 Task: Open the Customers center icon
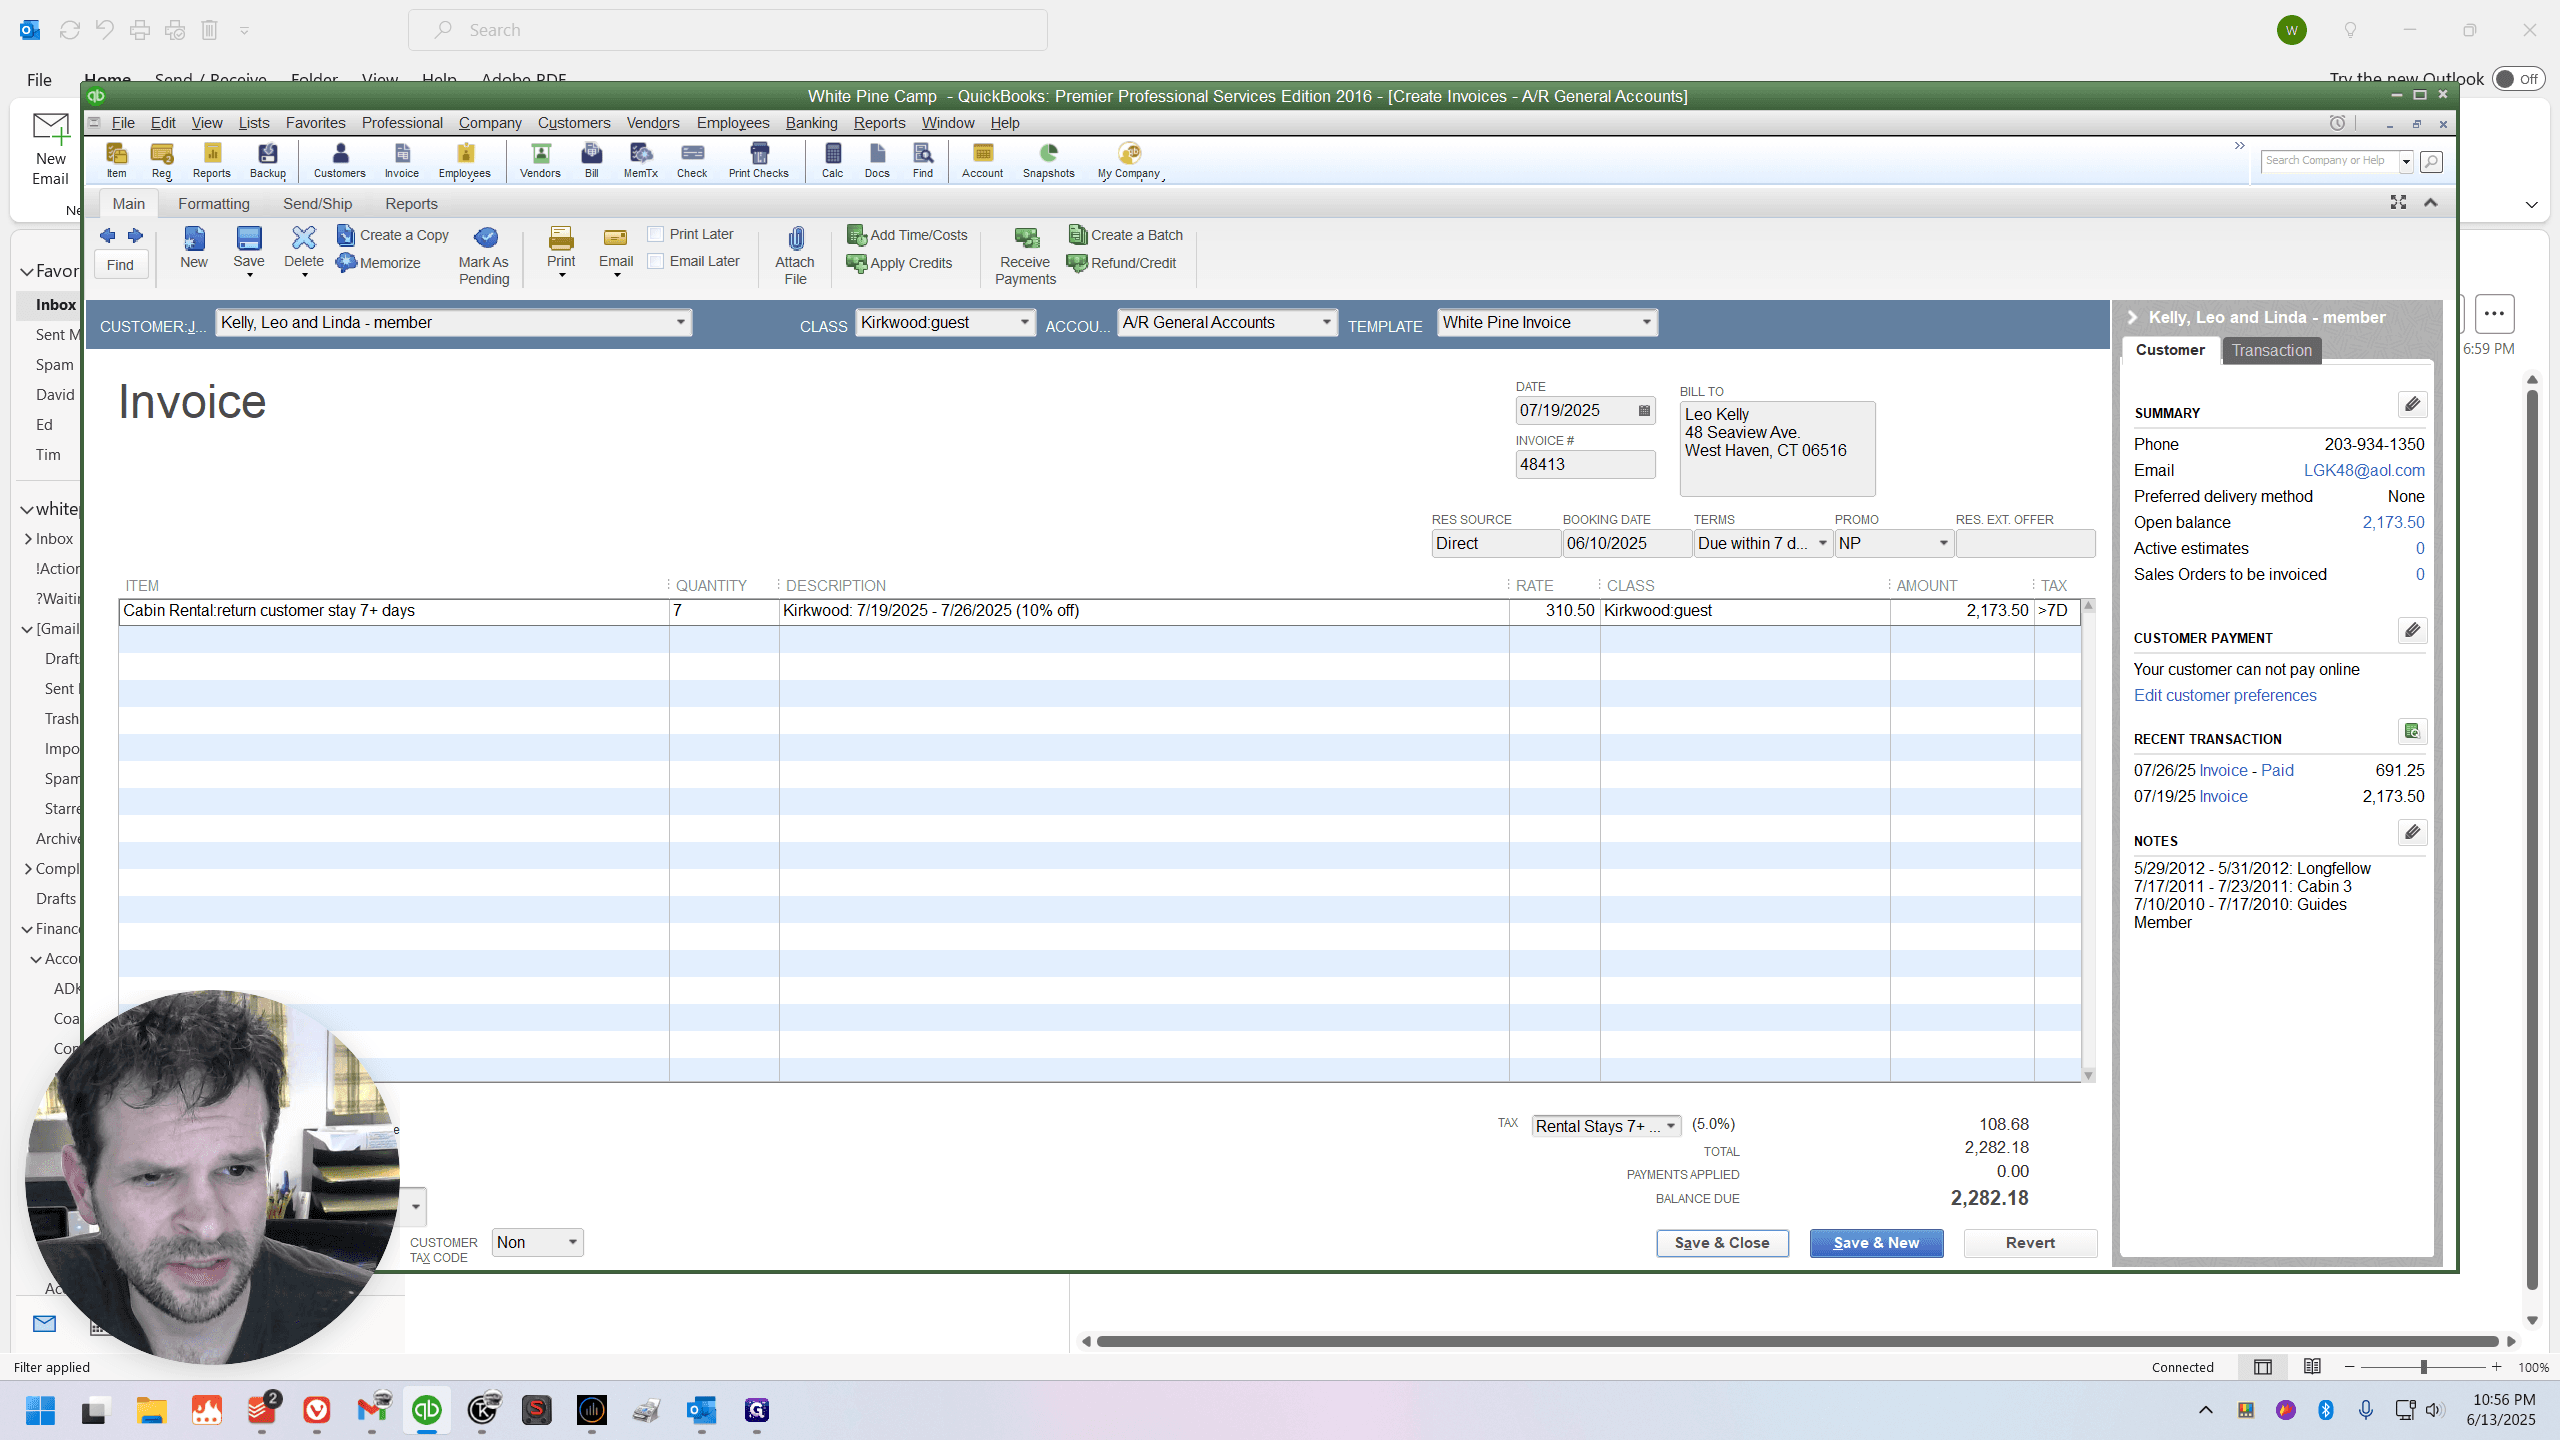(340, 160)
